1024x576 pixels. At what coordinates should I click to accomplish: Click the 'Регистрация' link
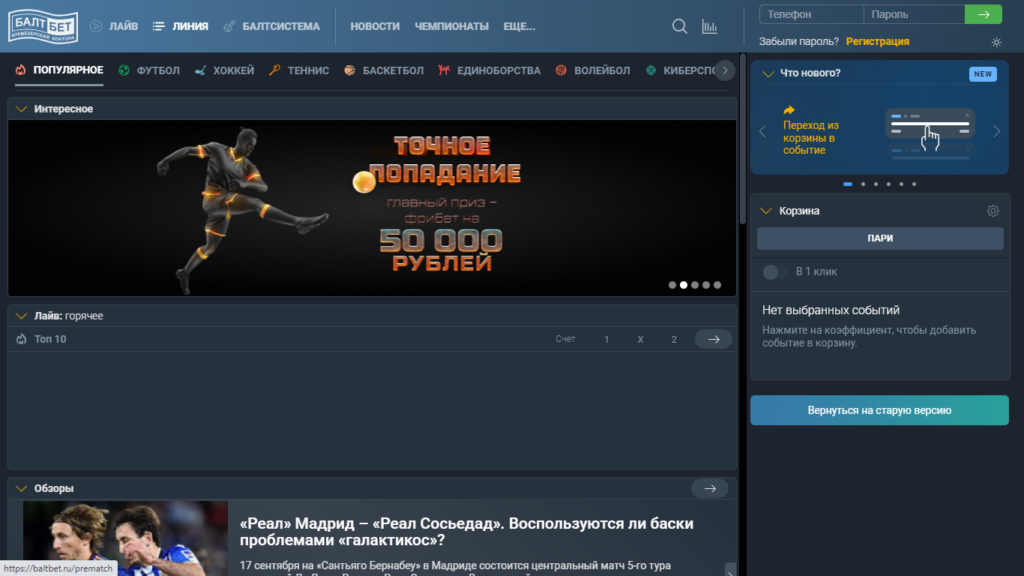tap(877, 41)
